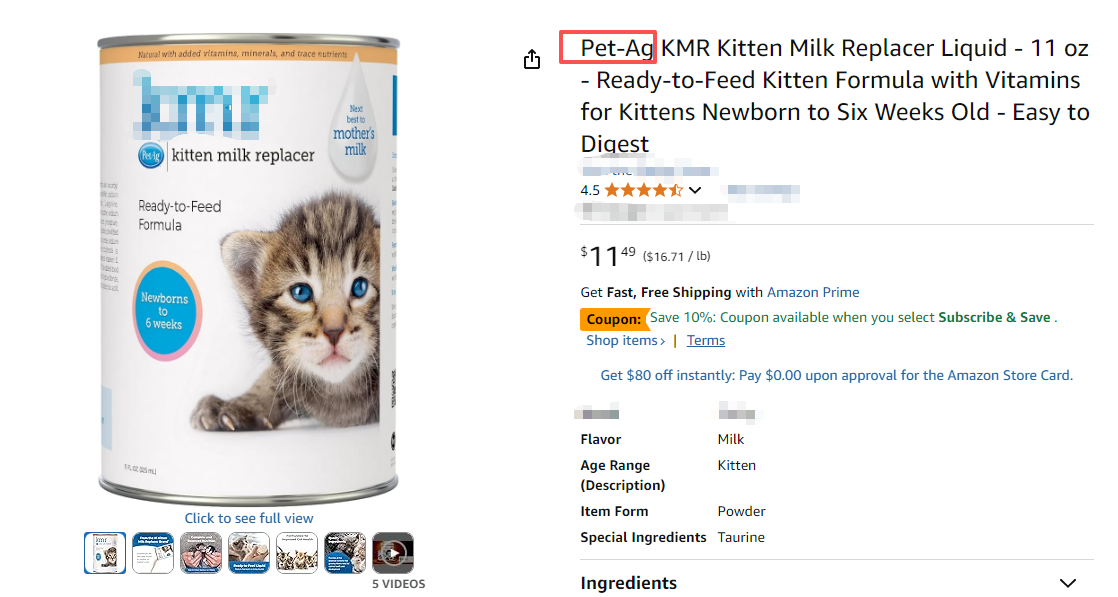This screenshot has height=597, width=1118.
Task: Select the second thumbnail in the image strip
Action: (153, 553)
